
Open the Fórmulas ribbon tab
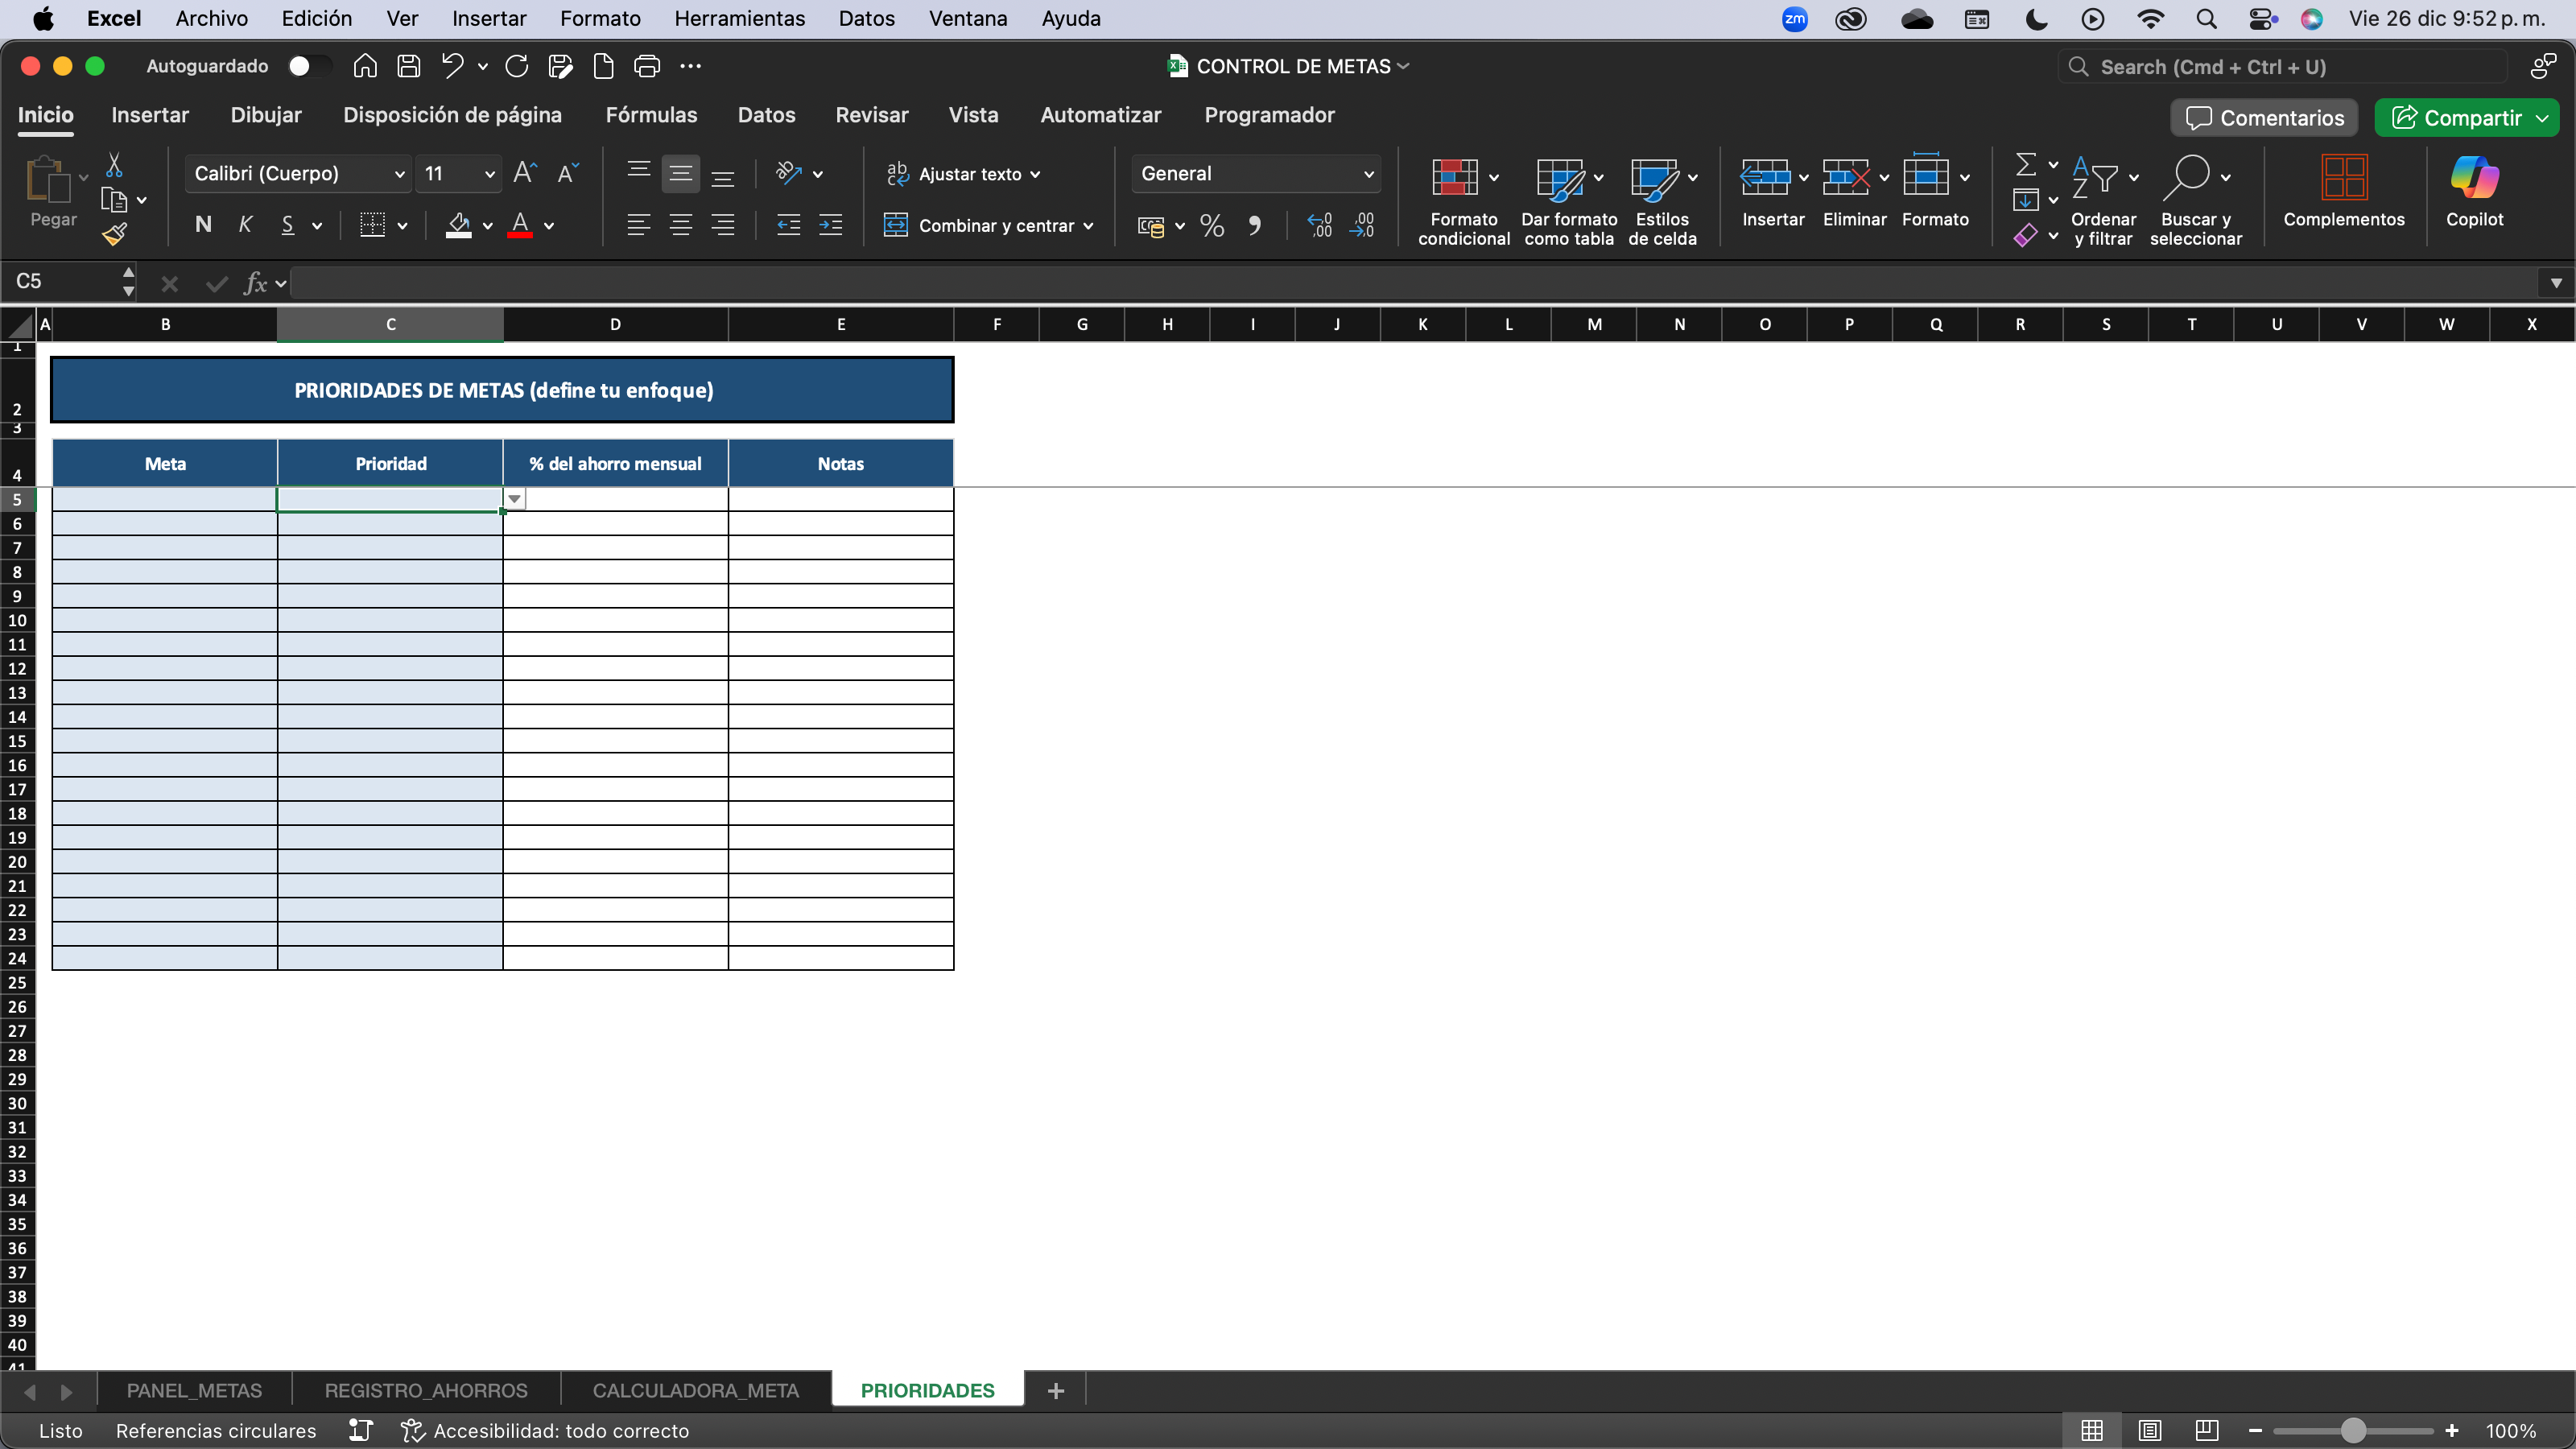click(x=651, y=115)
